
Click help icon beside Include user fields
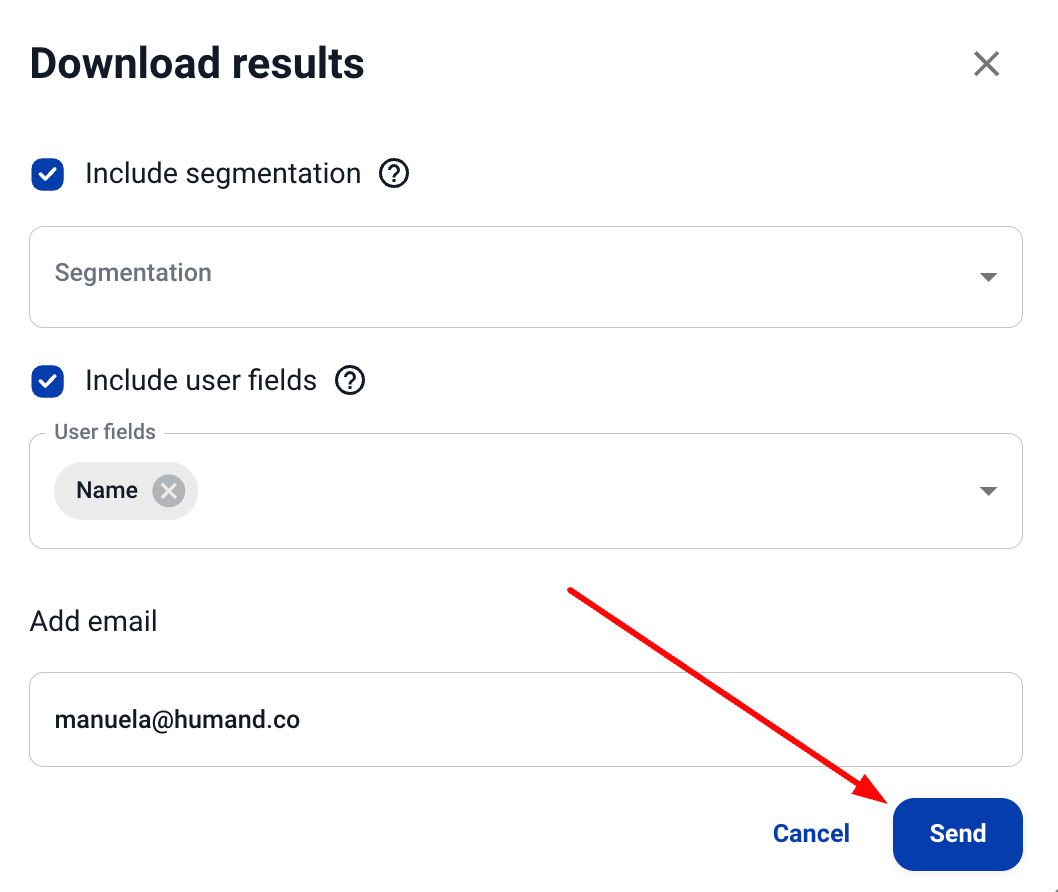(350, 381)
